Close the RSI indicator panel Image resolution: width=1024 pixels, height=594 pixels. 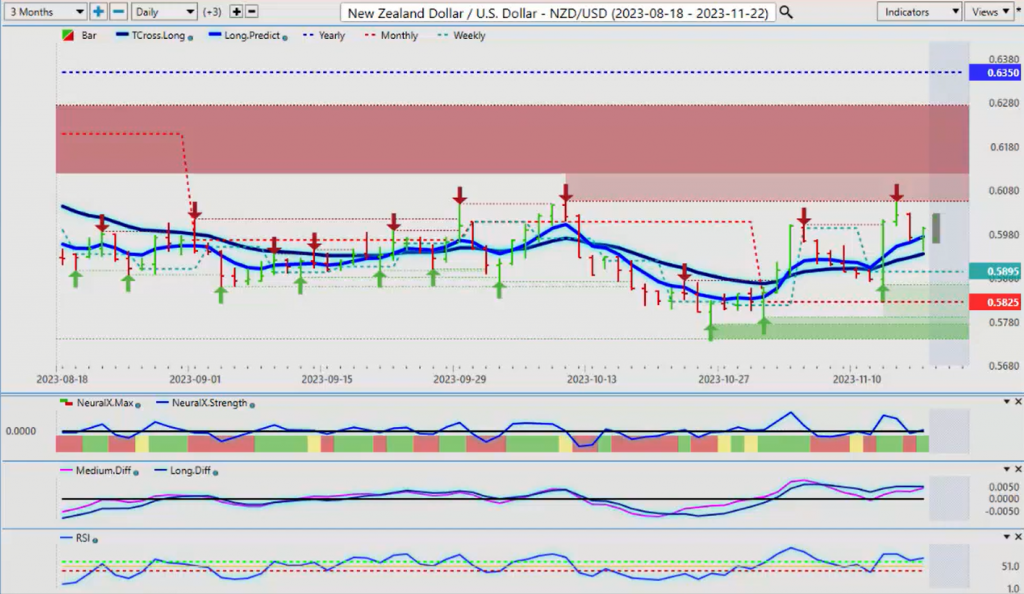(x=1017, y=537)
